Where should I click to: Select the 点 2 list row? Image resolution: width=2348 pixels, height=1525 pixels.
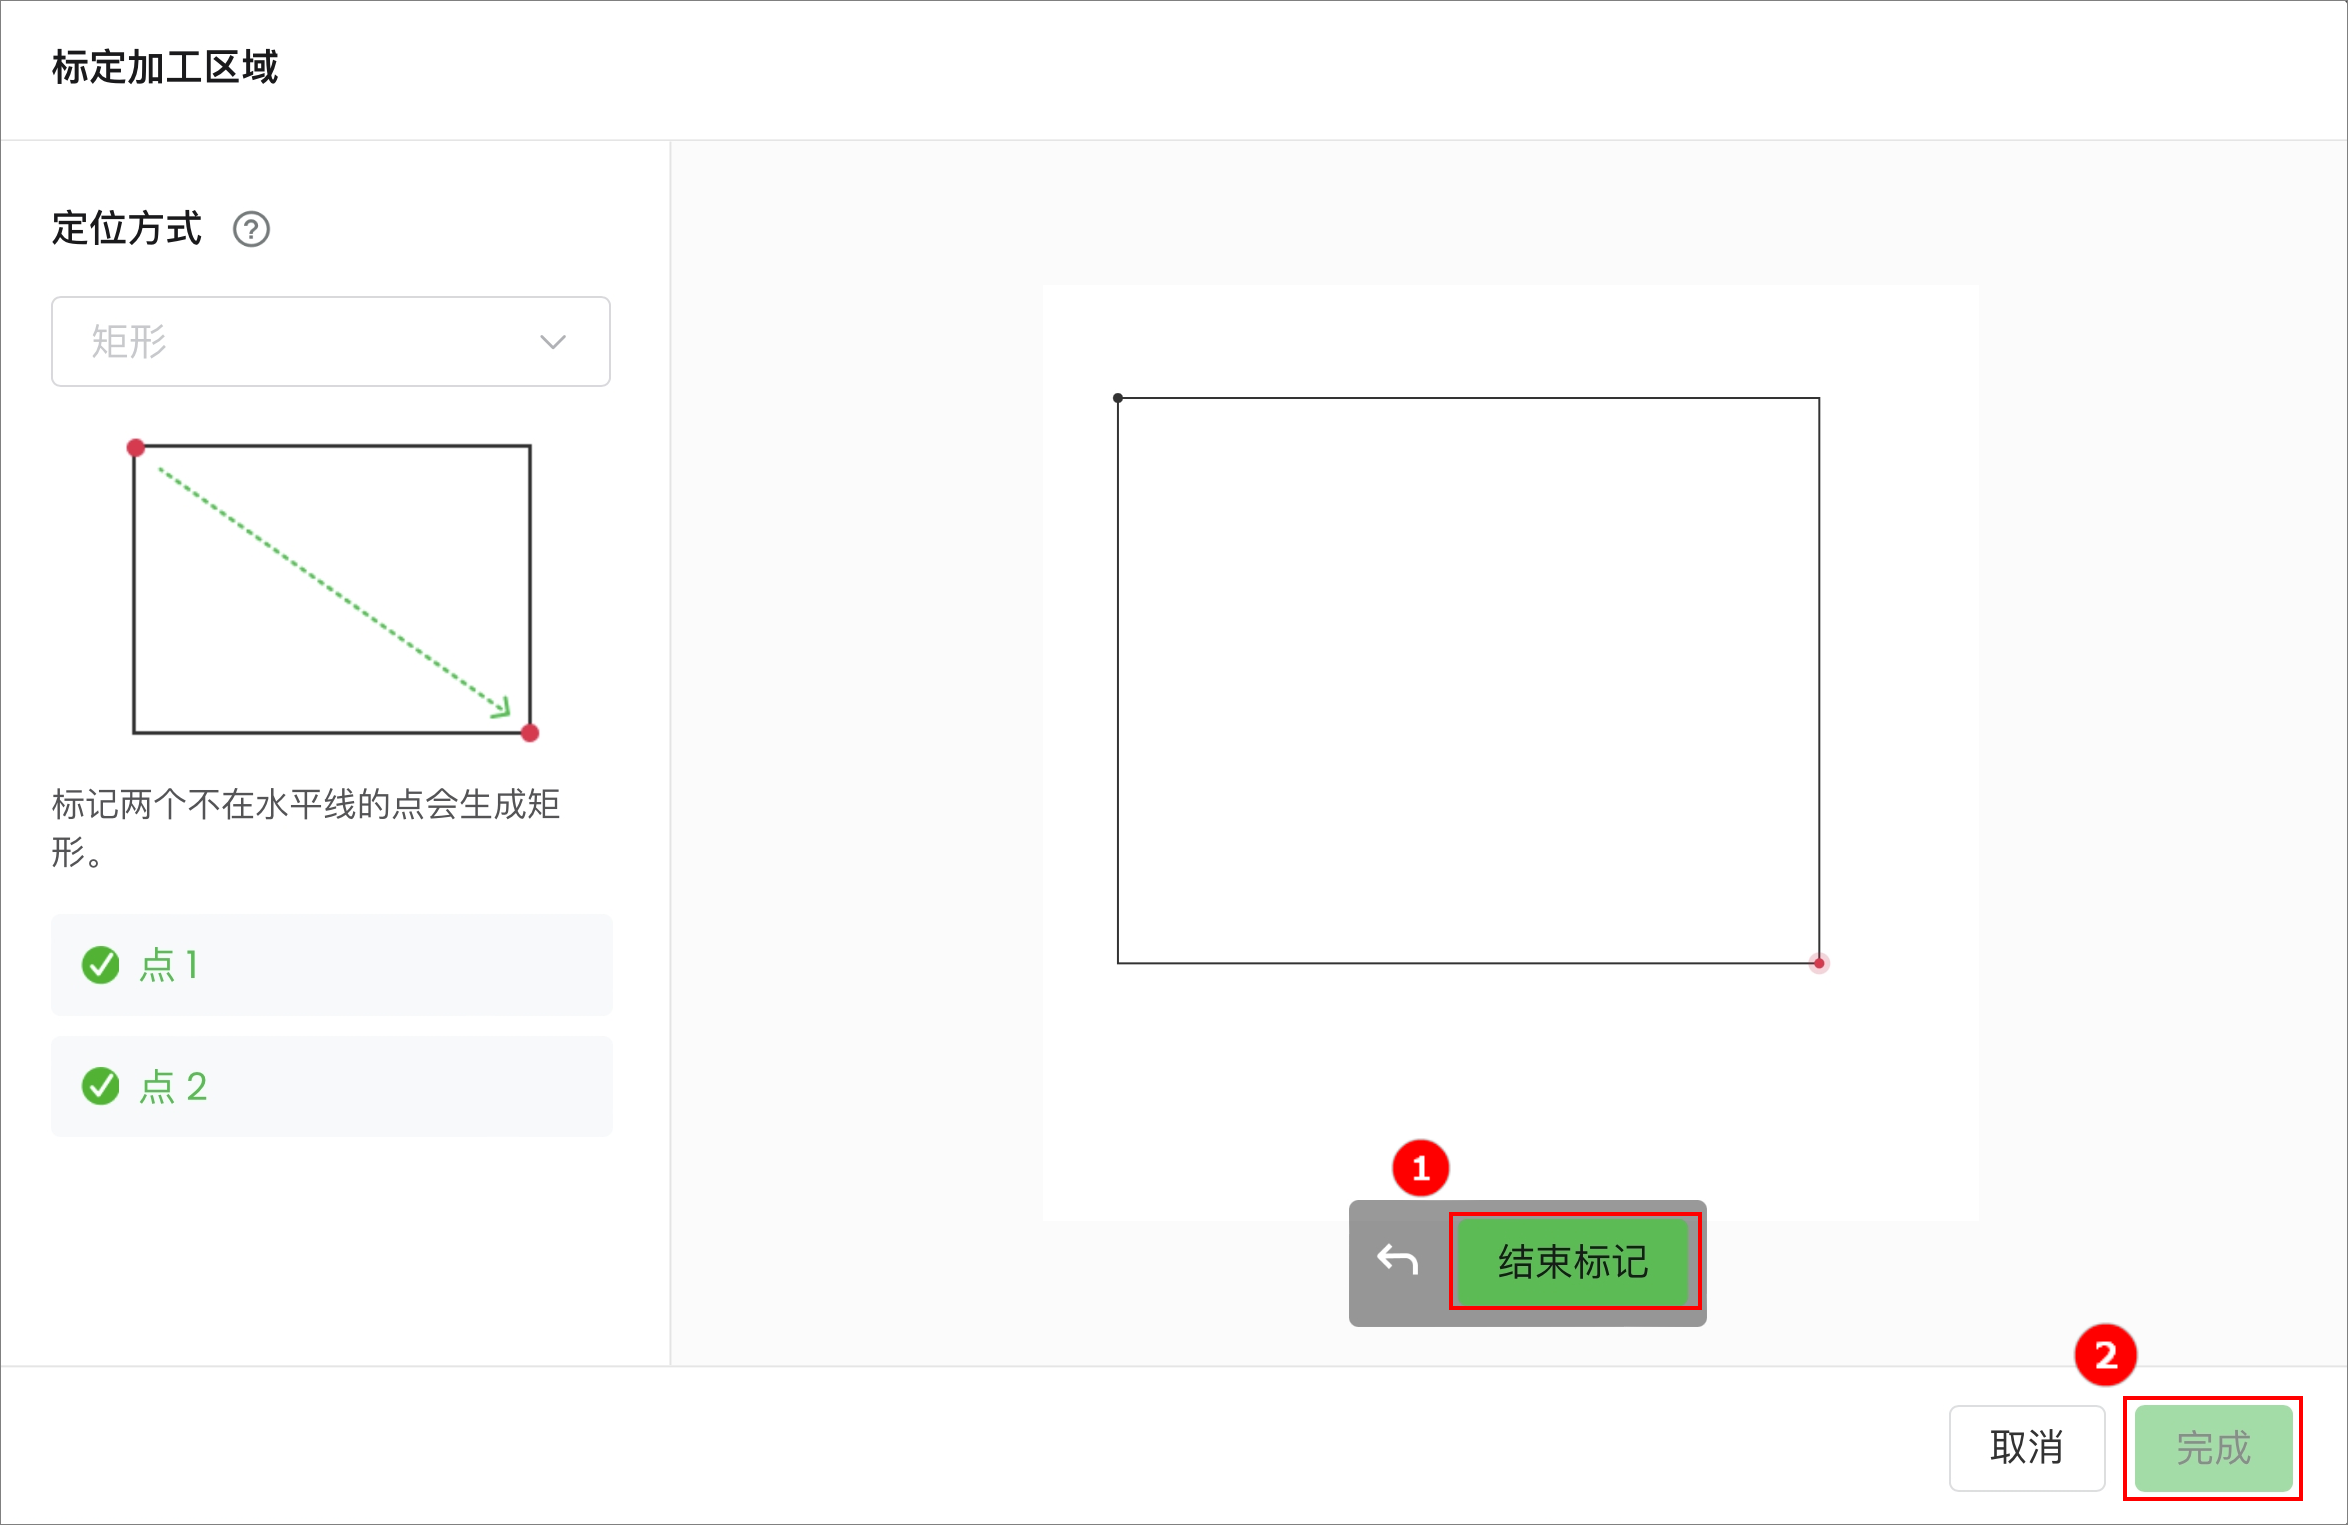pyautogui.click(x=331, y=1086)
